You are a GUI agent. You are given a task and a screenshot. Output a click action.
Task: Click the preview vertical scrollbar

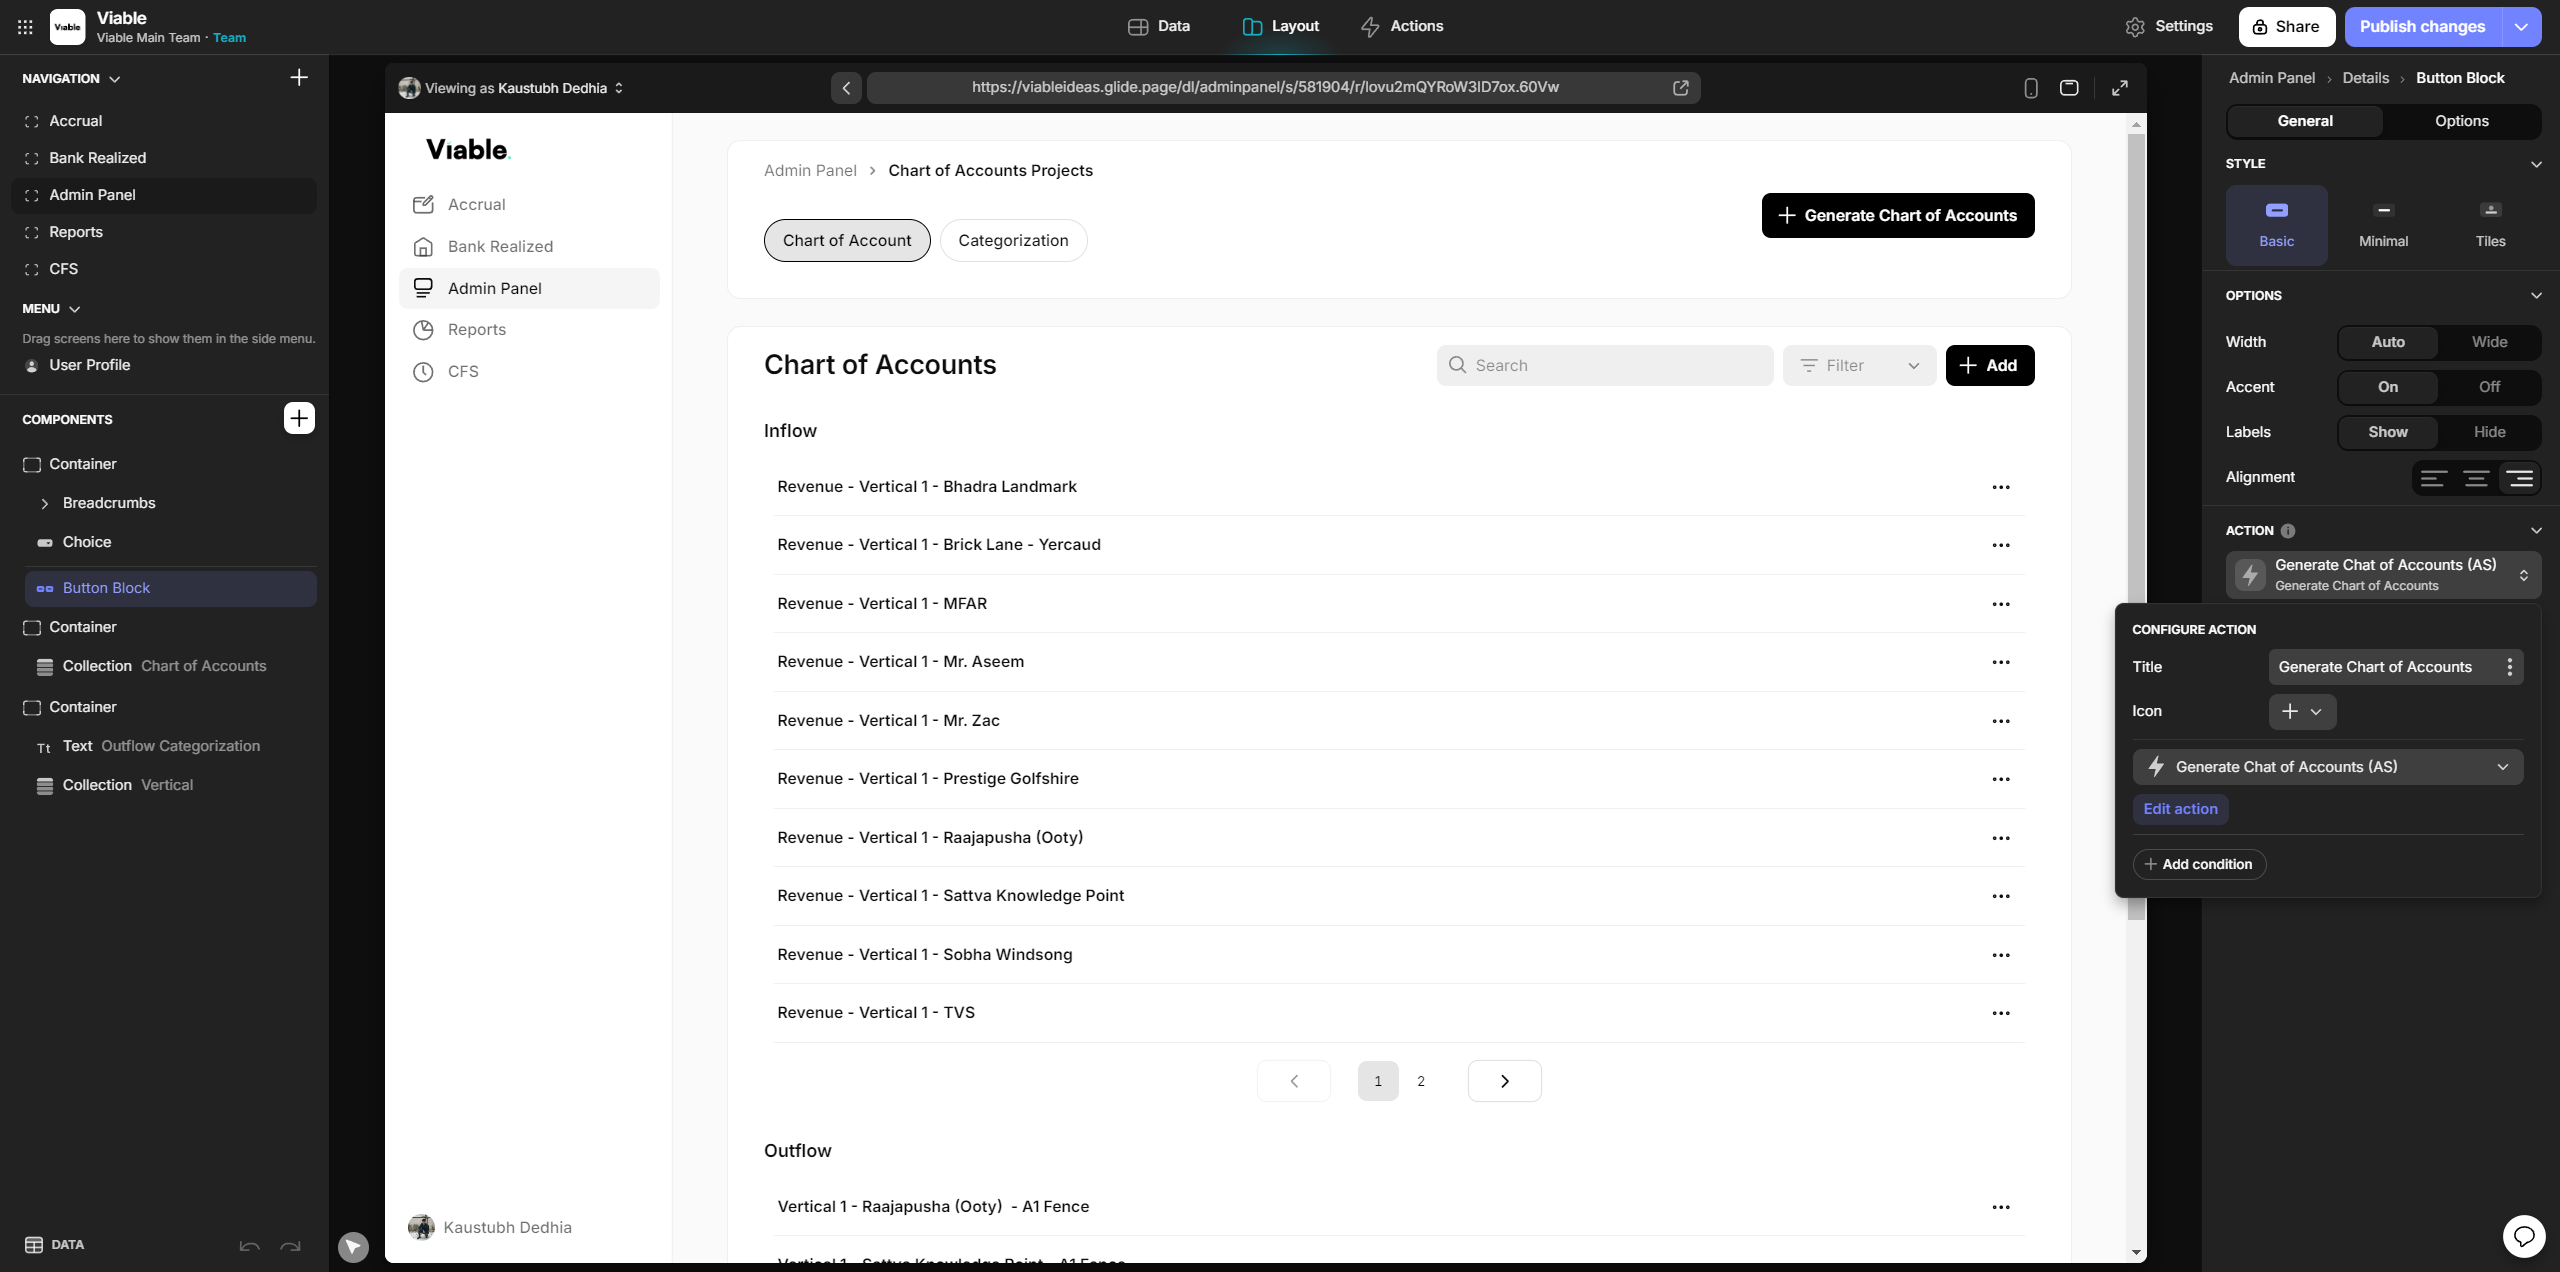pos(2136,525)
